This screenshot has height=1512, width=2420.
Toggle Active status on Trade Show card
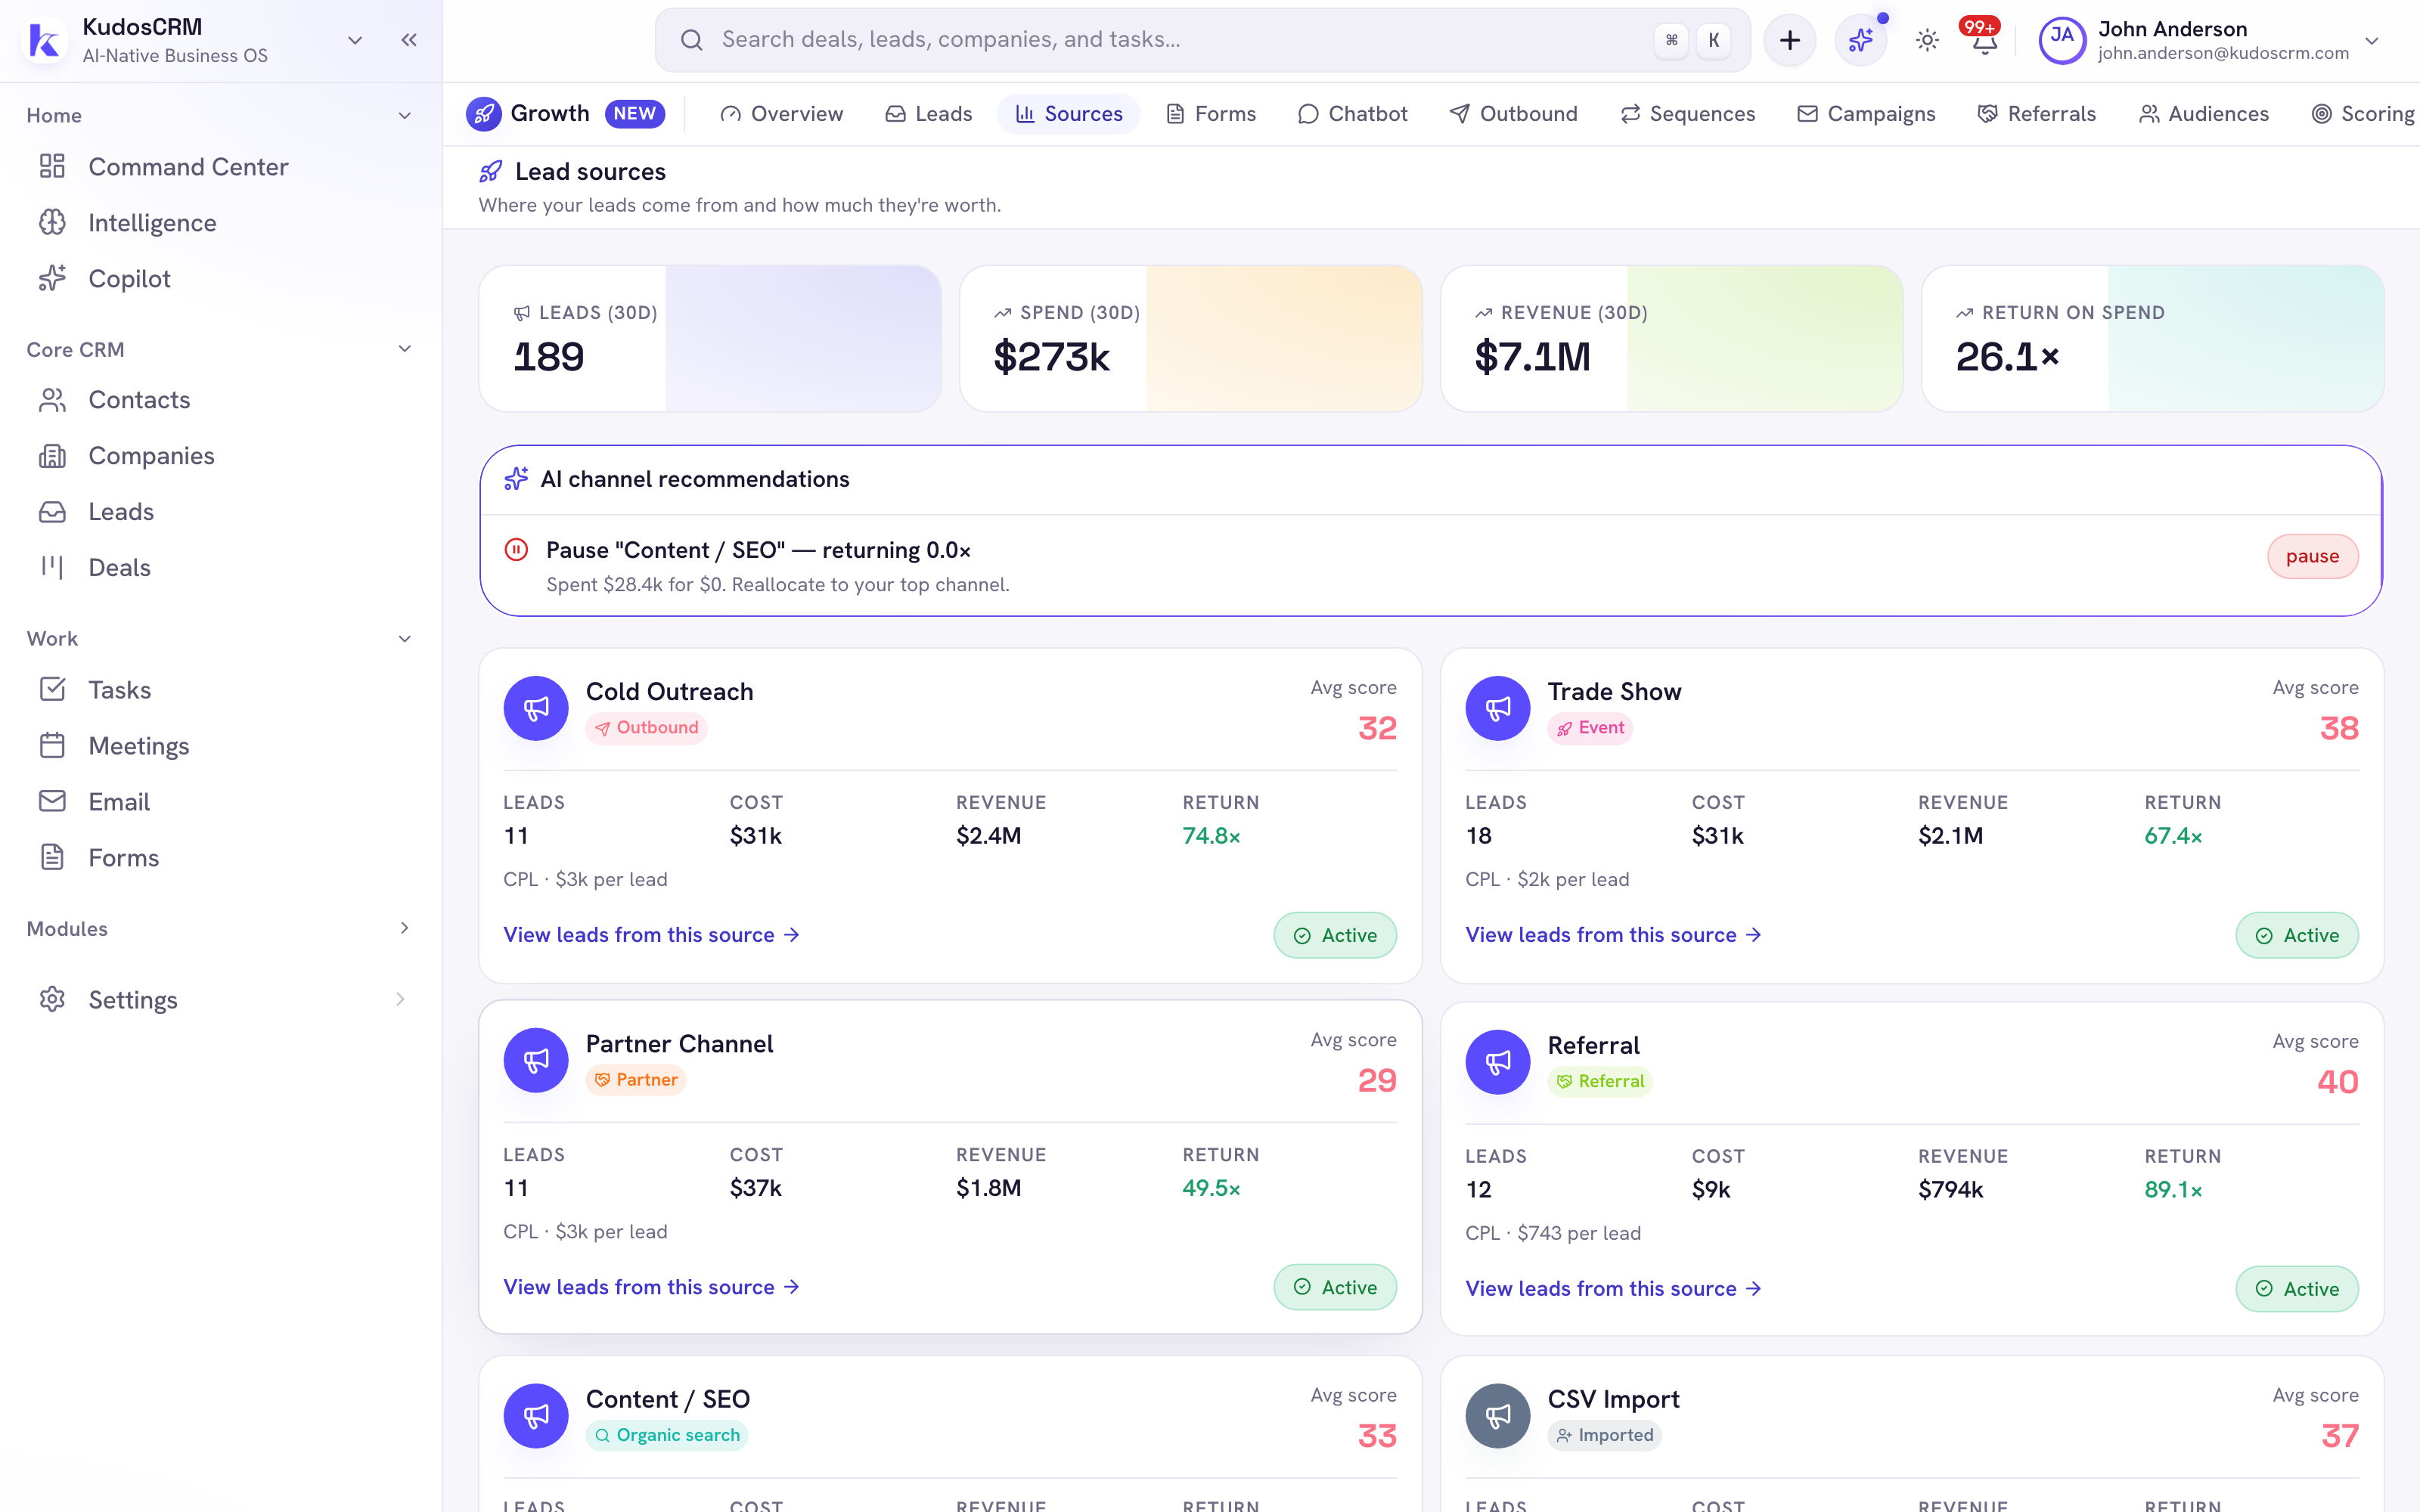[x=2297, y=935]
